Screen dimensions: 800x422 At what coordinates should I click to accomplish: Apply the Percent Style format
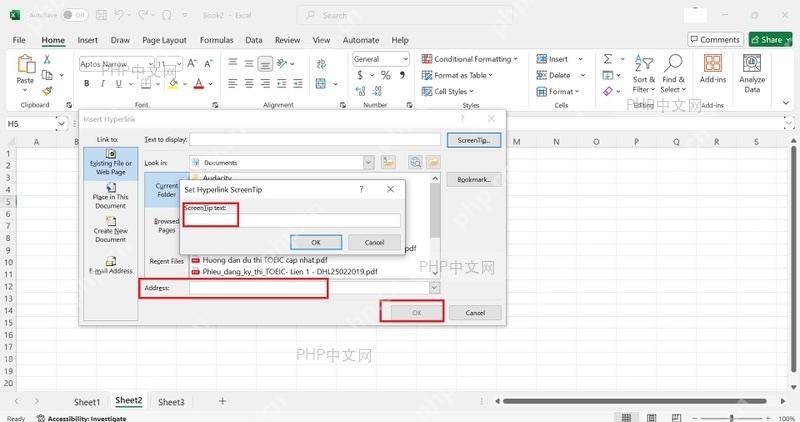coord(386,75)
